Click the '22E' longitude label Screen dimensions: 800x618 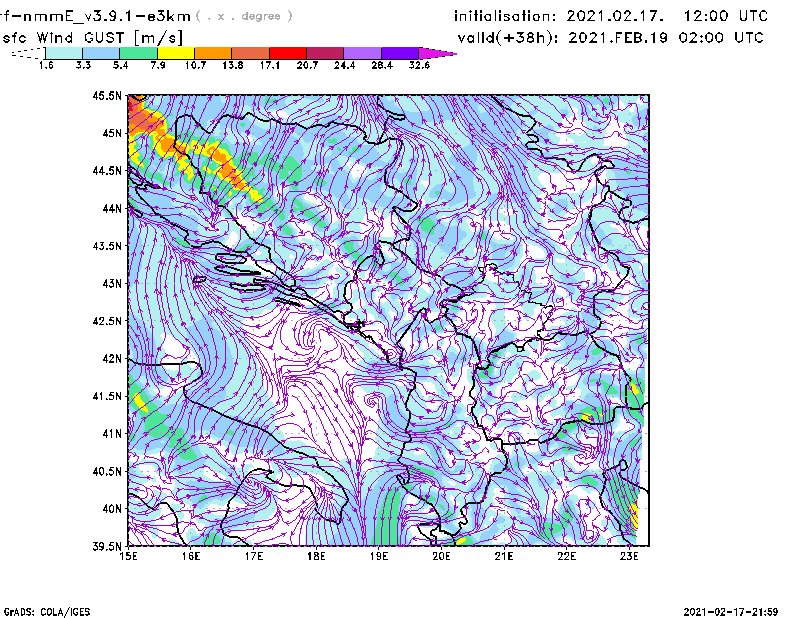coord(566,556)
